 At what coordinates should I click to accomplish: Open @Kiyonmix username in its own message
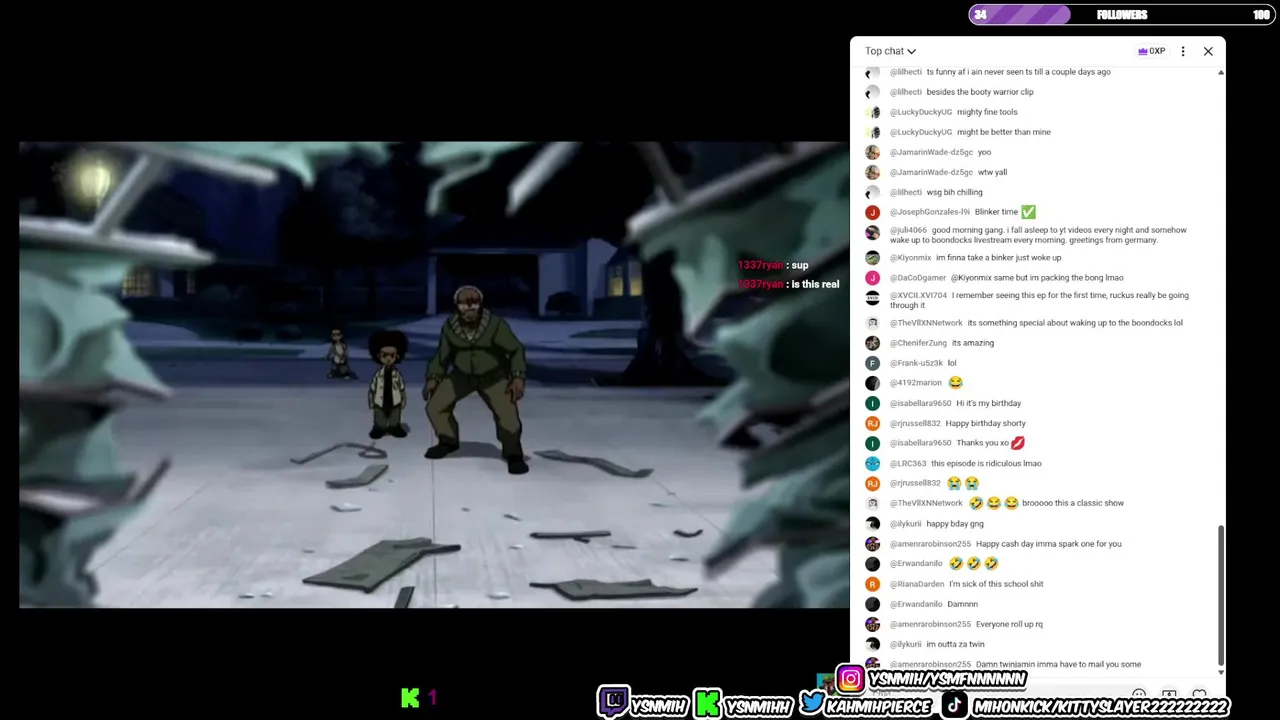pyautogui.click(x=910, y=258)
